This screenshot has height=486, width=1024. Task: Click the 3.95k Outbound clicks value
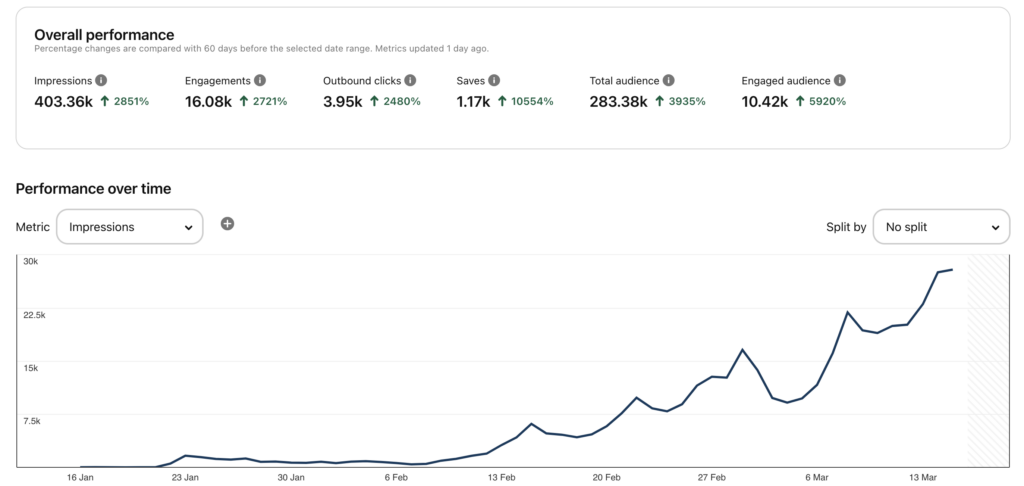click(343, 102)
